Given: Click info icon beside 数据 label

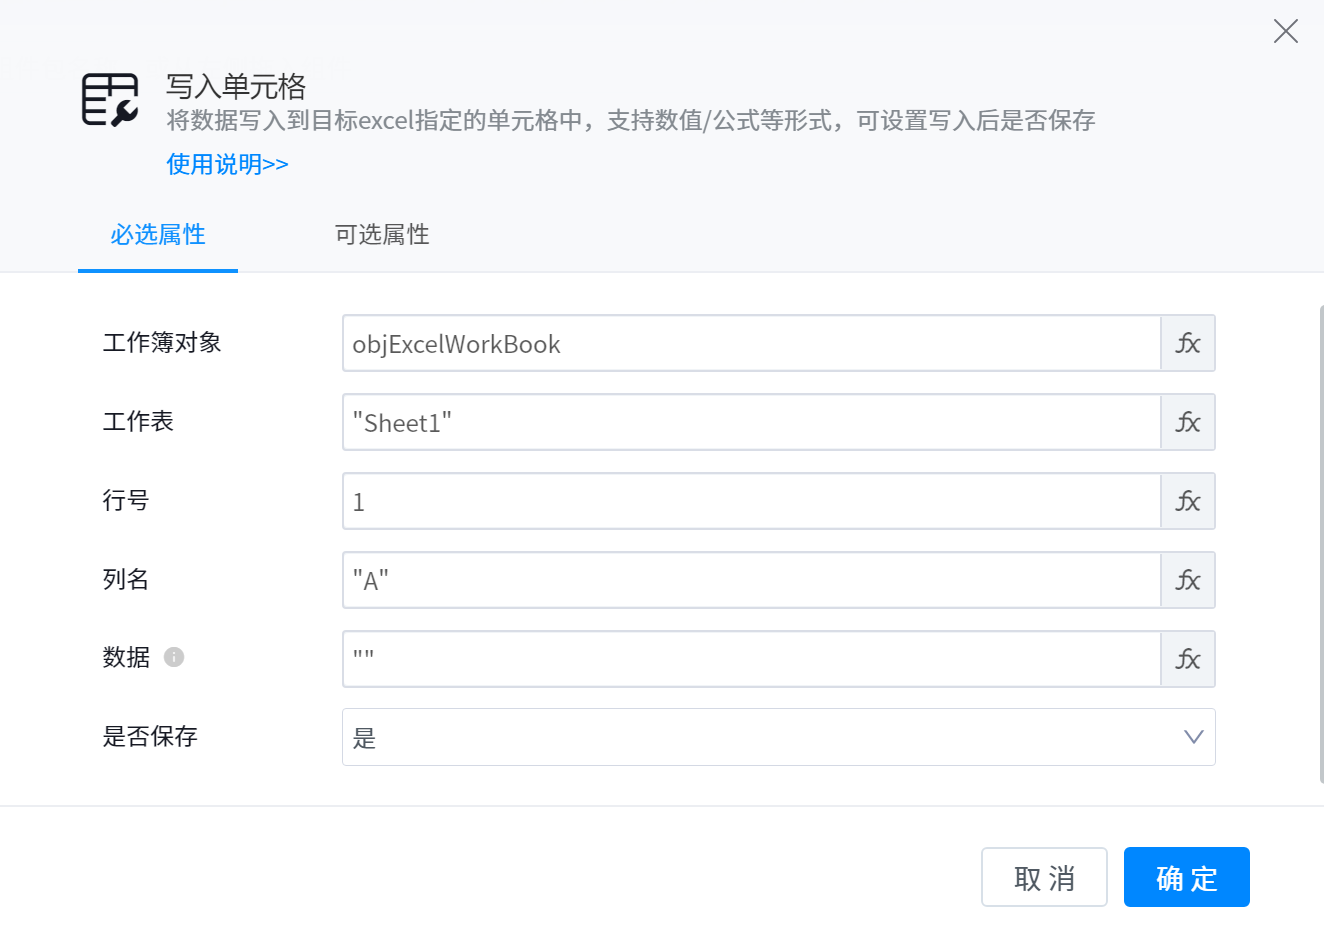Looking at the screenshot, I should tap(174, 657).
